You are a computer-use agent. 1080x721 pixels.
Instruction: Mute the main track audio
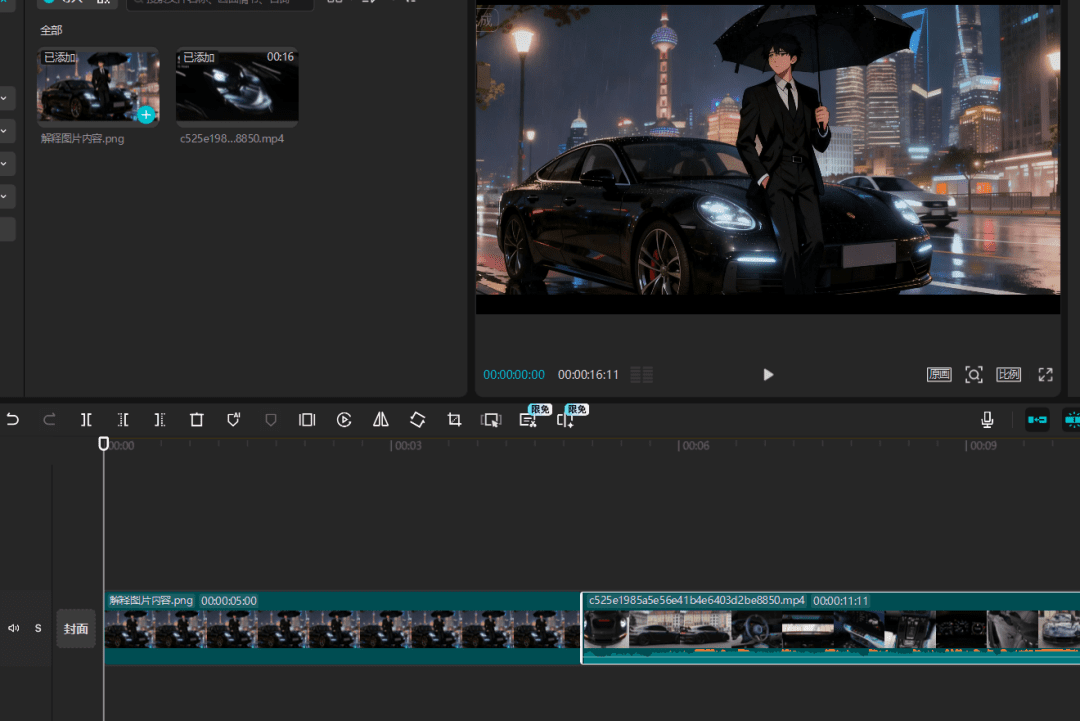pos(13,628)
